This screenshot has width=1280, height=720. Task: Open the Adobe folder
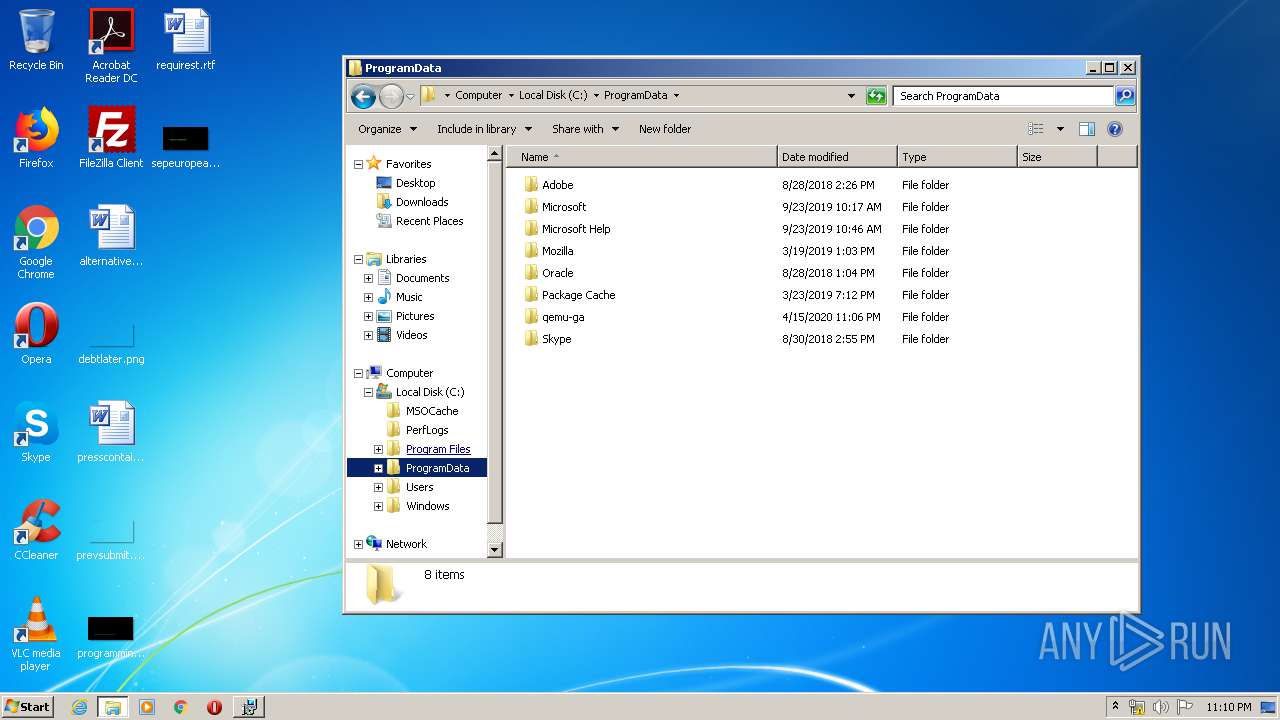point(558,185)
